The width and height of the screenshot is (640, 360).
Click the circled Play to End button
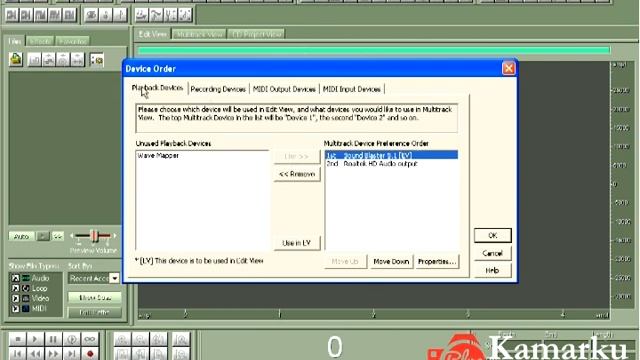[71, 339]
